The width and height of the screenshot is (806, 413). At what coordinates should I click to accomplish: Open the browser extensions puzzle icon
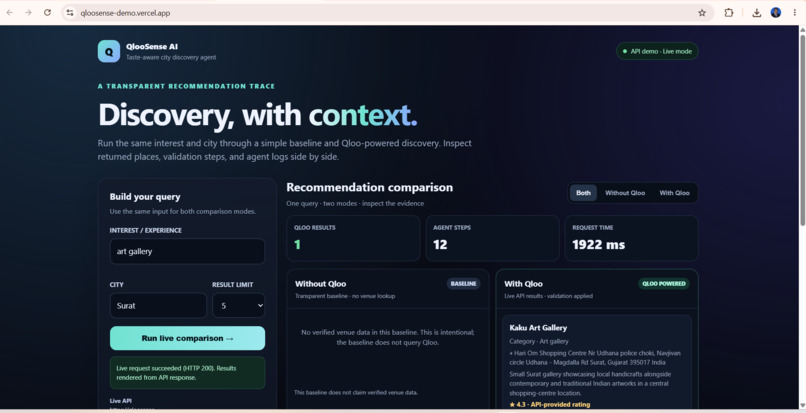728,13
